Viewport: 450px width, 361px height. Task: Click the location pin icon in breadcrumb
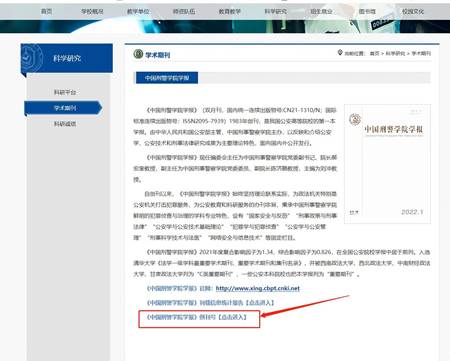pos(340,53)
